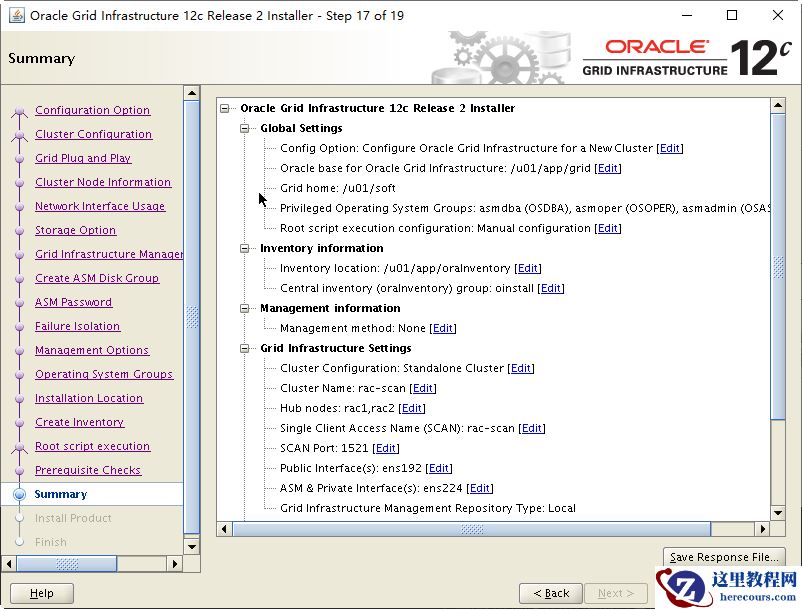Click summary tree scroll down arrow
The image size is (802, 609).
778,513
